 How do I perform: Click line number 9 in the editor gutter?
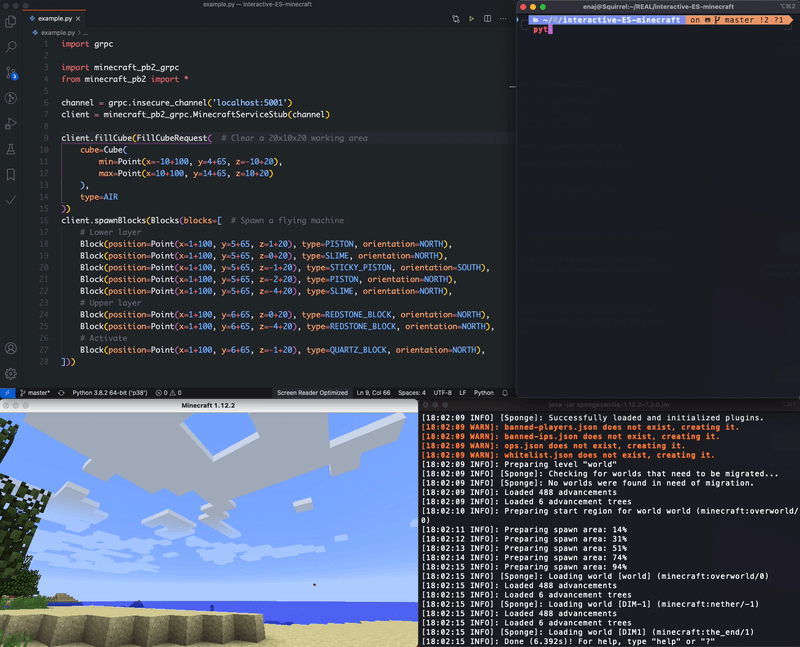46,138
